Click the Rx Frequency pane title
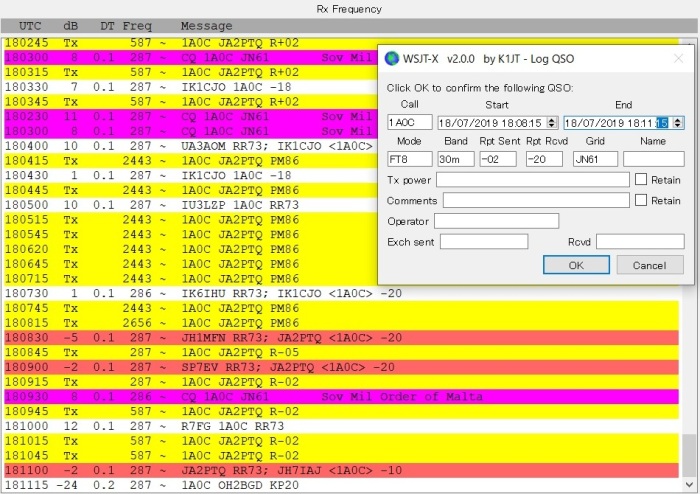Image resolution: width=700 pixels, height=494 pixels. click(349, 9)
